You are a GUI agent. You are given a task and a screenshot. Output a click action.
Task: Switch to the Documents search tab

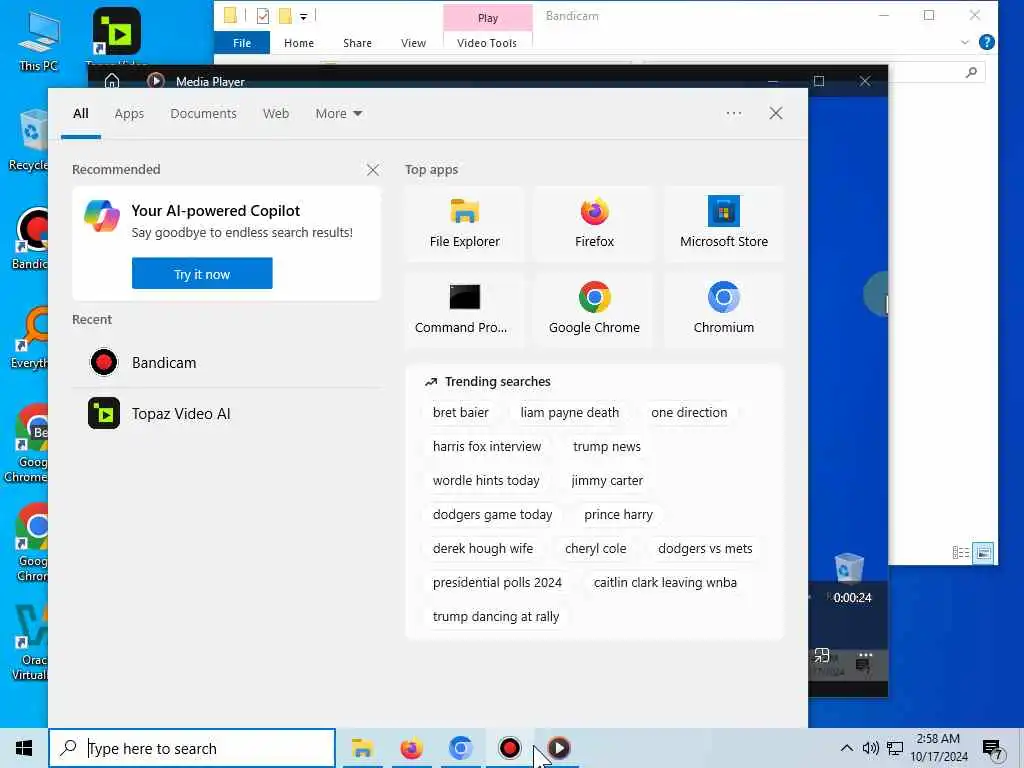point(203,114)
